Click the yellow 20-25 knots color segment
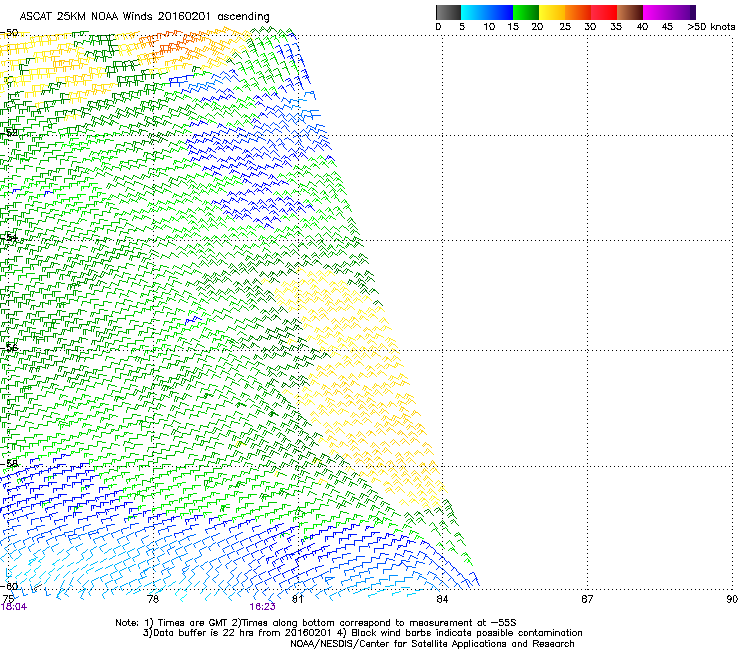 tap(552, 12)
